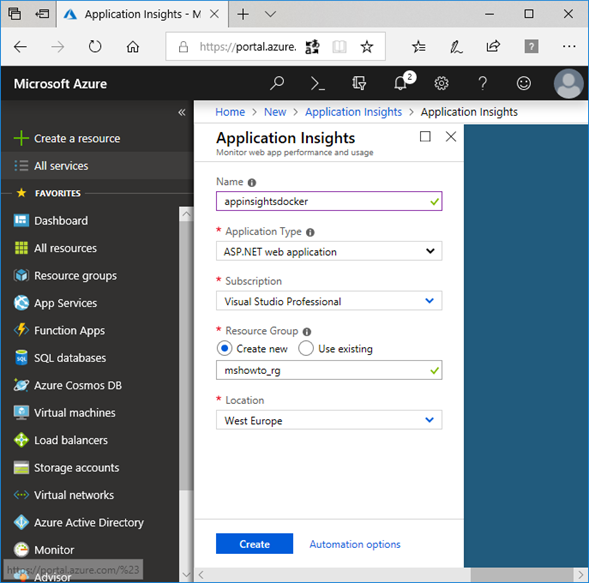Open browser tab list chevron
Image resolution: width=589 pixels, height=583 pixels.
coord(270,14)
